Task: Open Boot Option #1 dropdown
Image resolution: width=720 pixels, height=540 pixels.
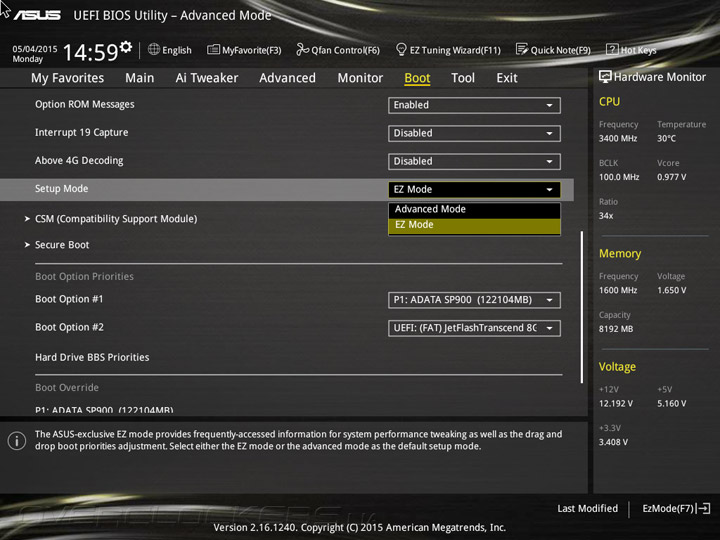Action: pos(474,300)
